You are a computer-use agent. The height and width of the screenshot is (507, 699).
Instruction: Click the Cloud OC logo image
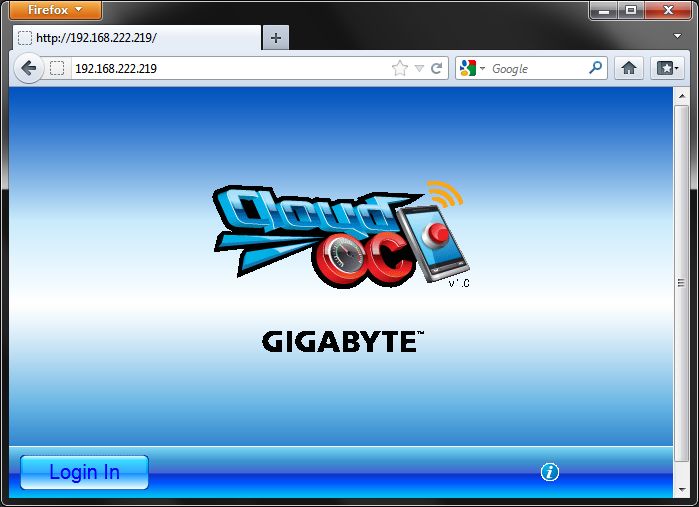click(x=341, y=234)
